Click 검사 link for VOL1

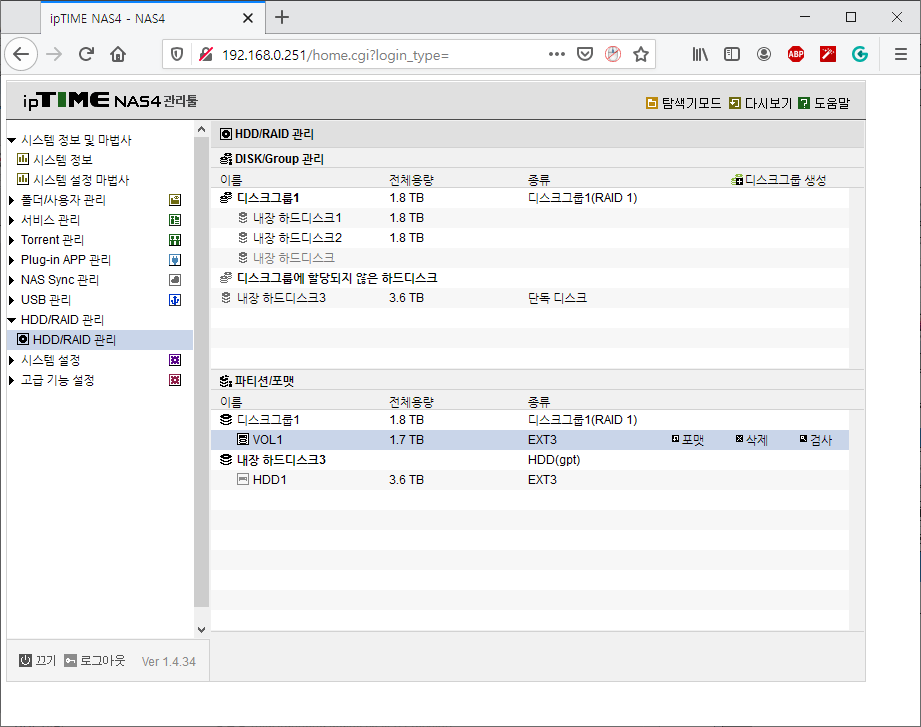[821, 440]
